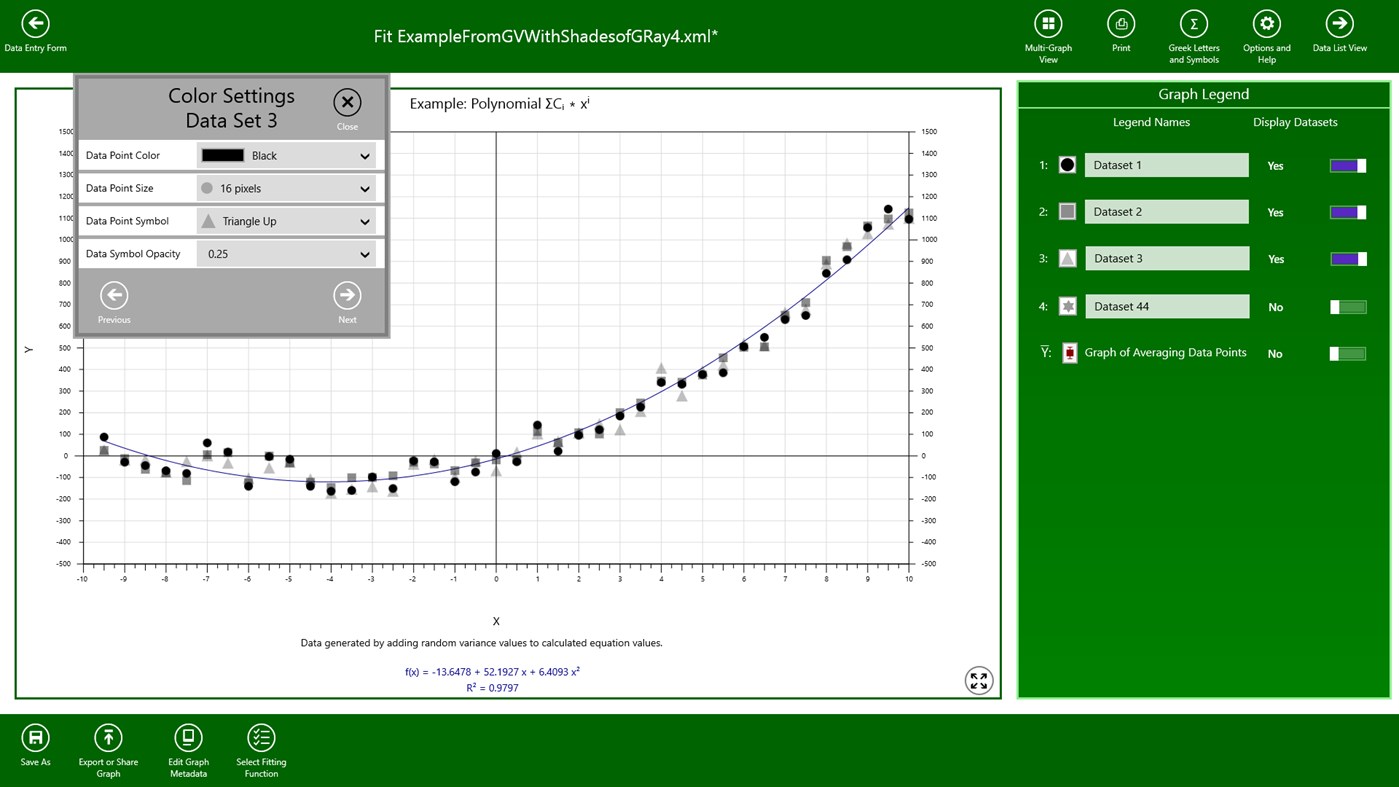The width and height of the screenshot is (1399, 787).
Task: Click the Save As icon
Action: [x=35, y=738]
